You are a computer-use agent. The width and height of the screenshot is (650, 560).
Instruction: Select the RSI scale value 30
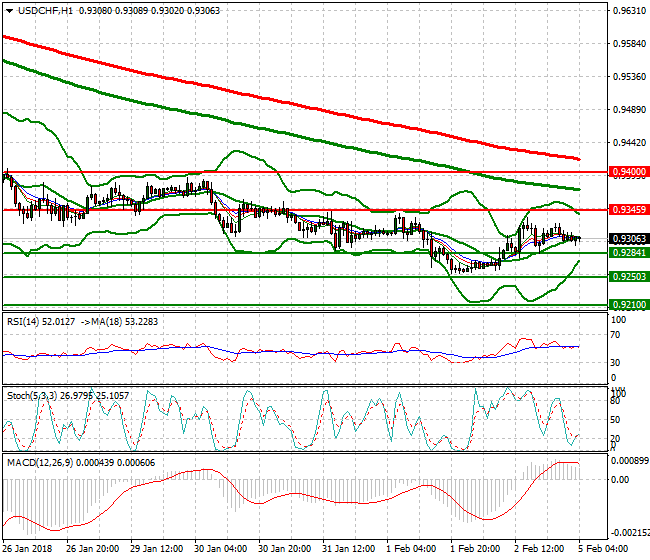coord(616,363)
